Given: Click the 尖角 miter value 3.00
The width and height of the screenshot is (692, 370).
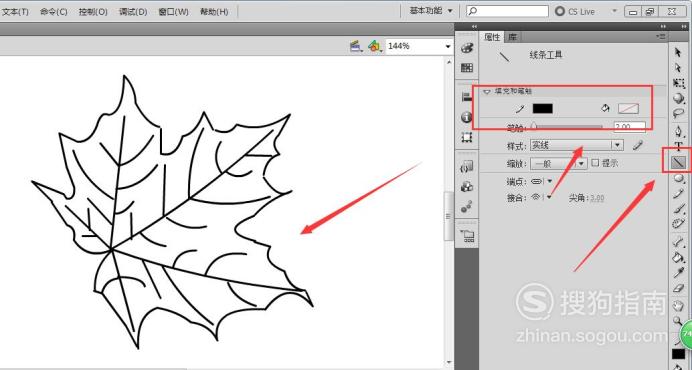Looking at the screenshot, I should coord(597,198).
